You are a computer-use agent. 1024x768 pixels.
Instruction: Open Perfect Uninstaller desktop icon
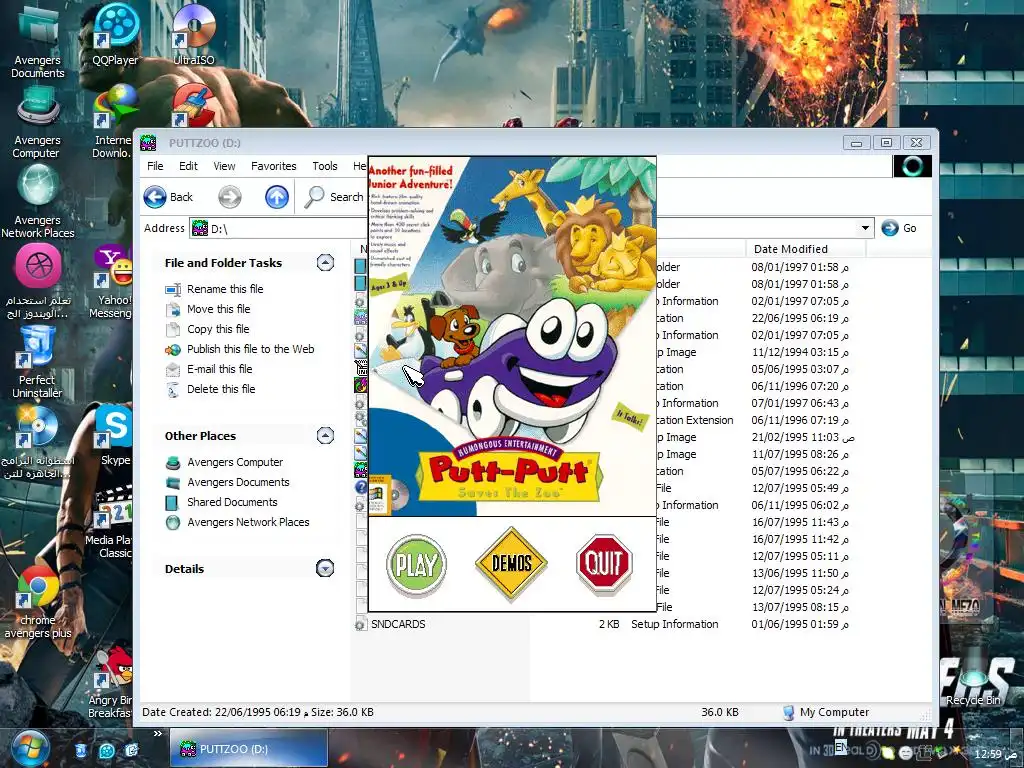coord(37,363)
